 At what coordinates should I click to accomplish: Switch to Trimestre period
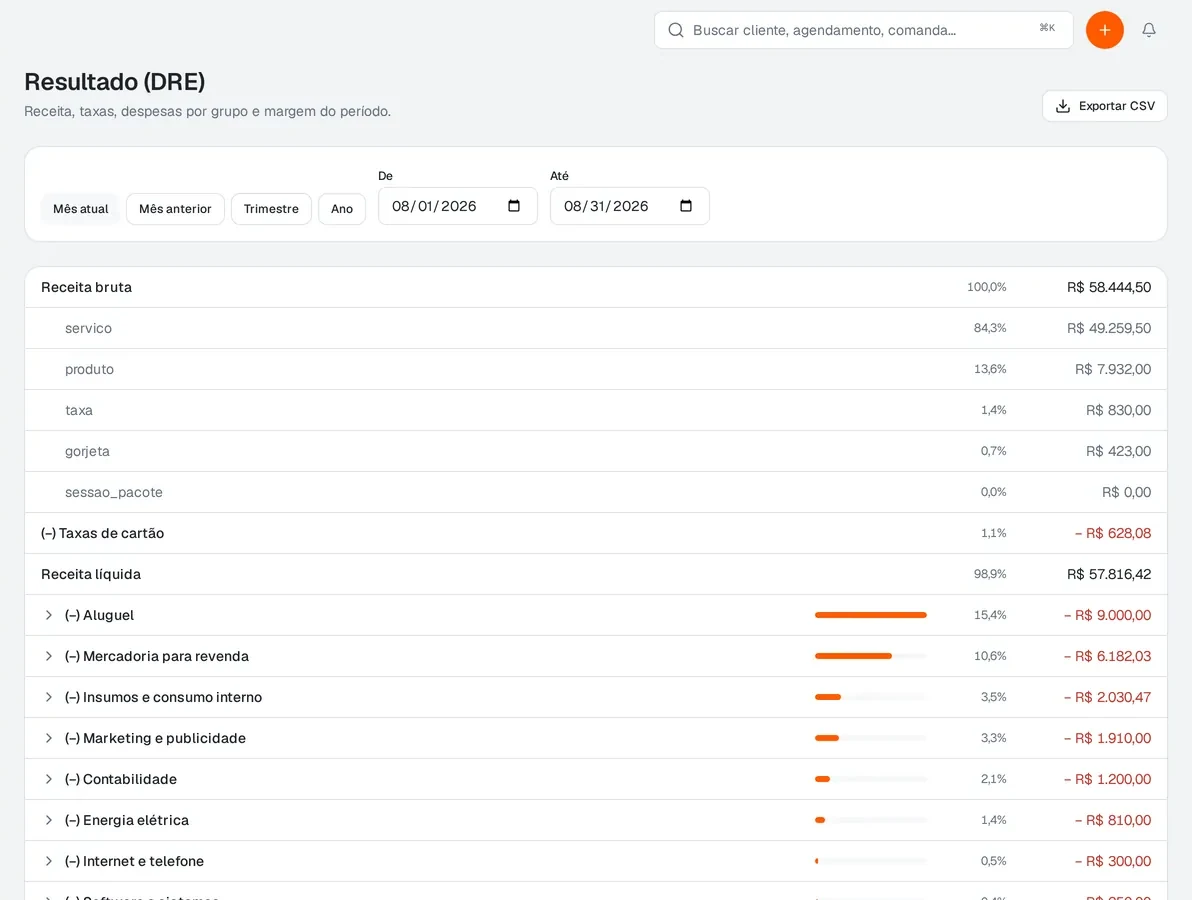tap(271, 209)
